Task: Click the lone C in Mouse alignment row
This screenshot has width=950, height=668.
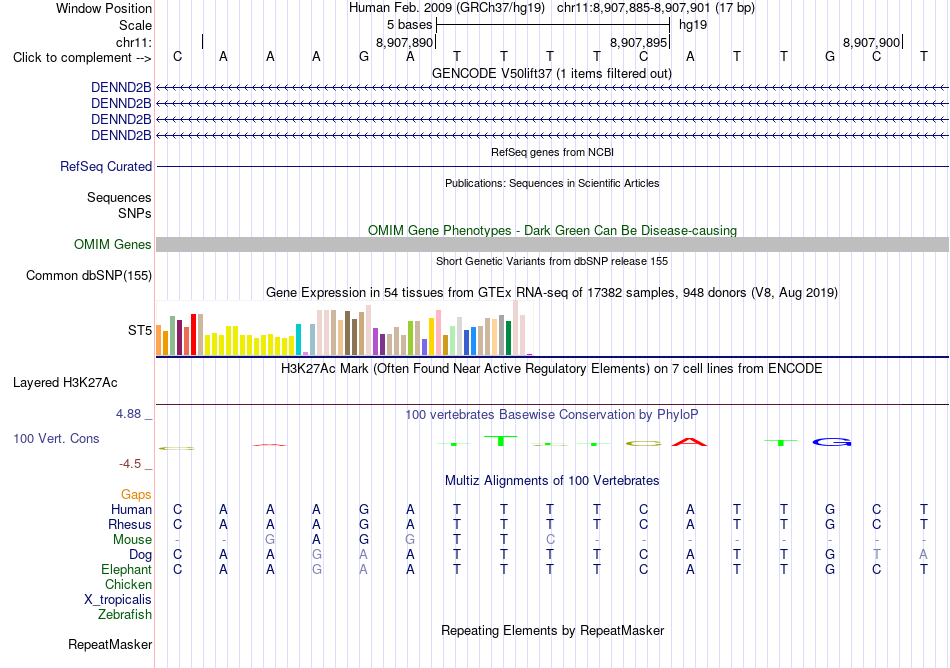Action: click(550, 540)
